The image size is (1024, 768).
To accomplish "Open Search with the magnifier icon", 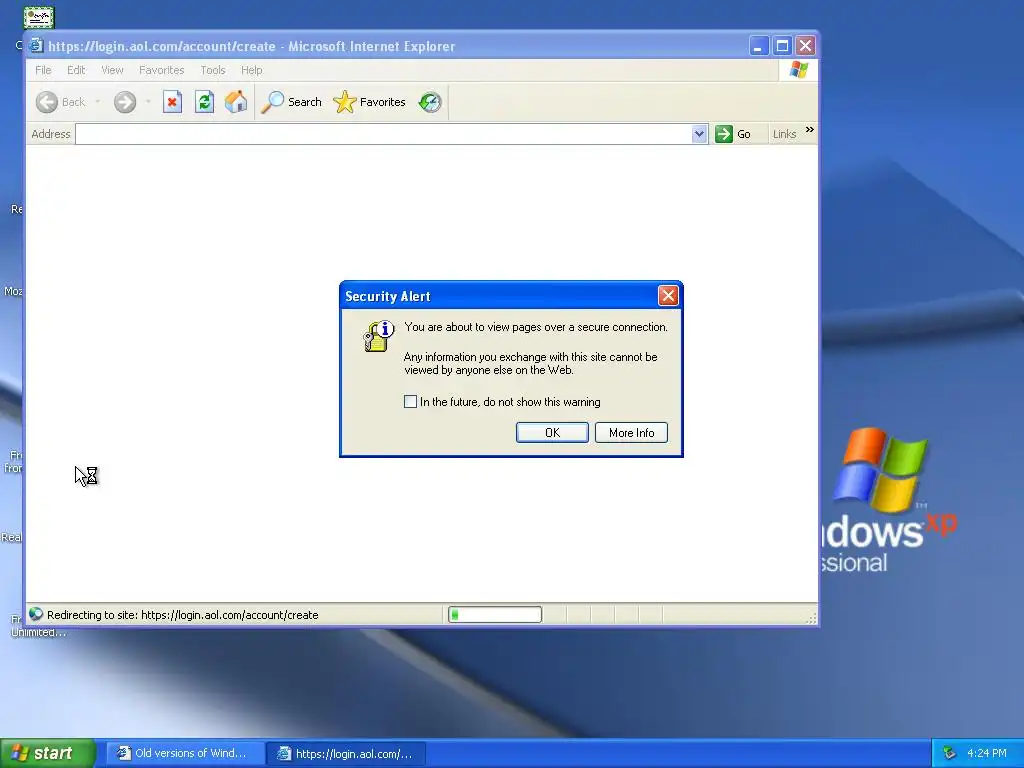I will (272, 102).
